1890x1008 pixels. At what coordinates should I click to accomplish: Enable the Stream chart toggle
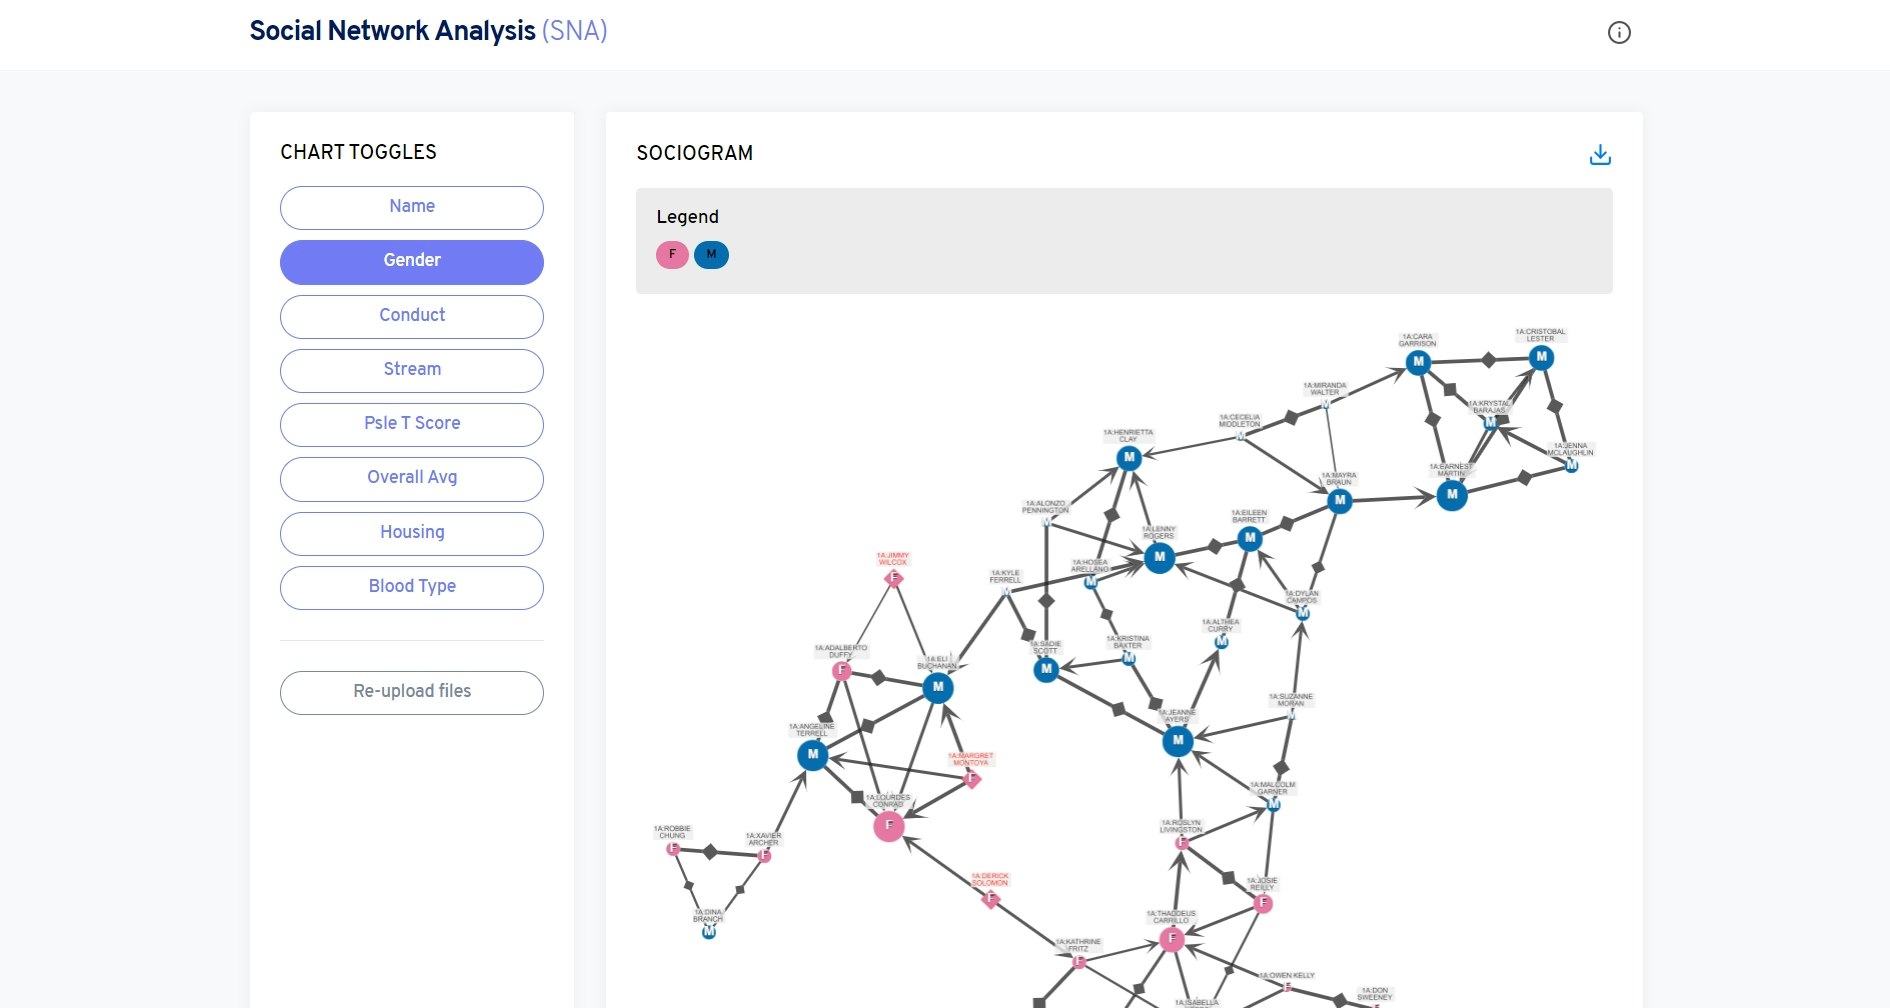411,370
